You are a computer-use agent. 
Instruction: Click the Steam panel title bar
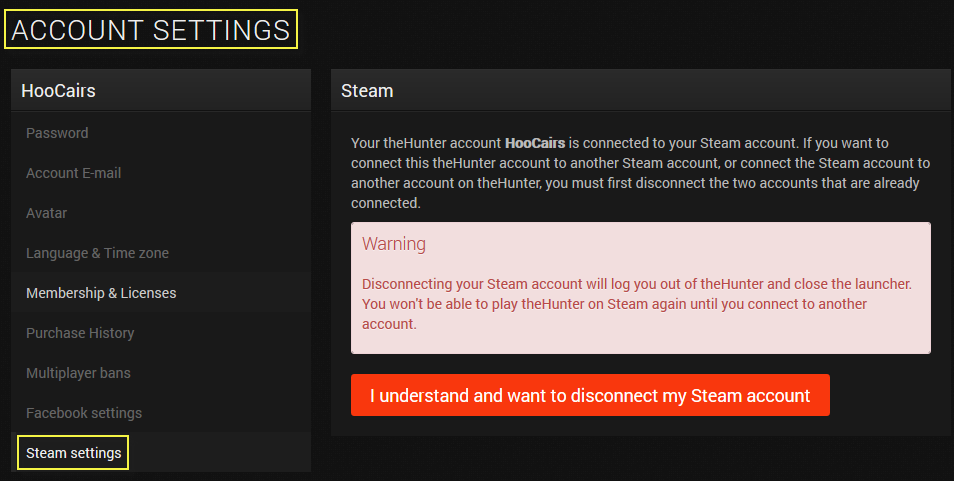[x=640, y=91]
